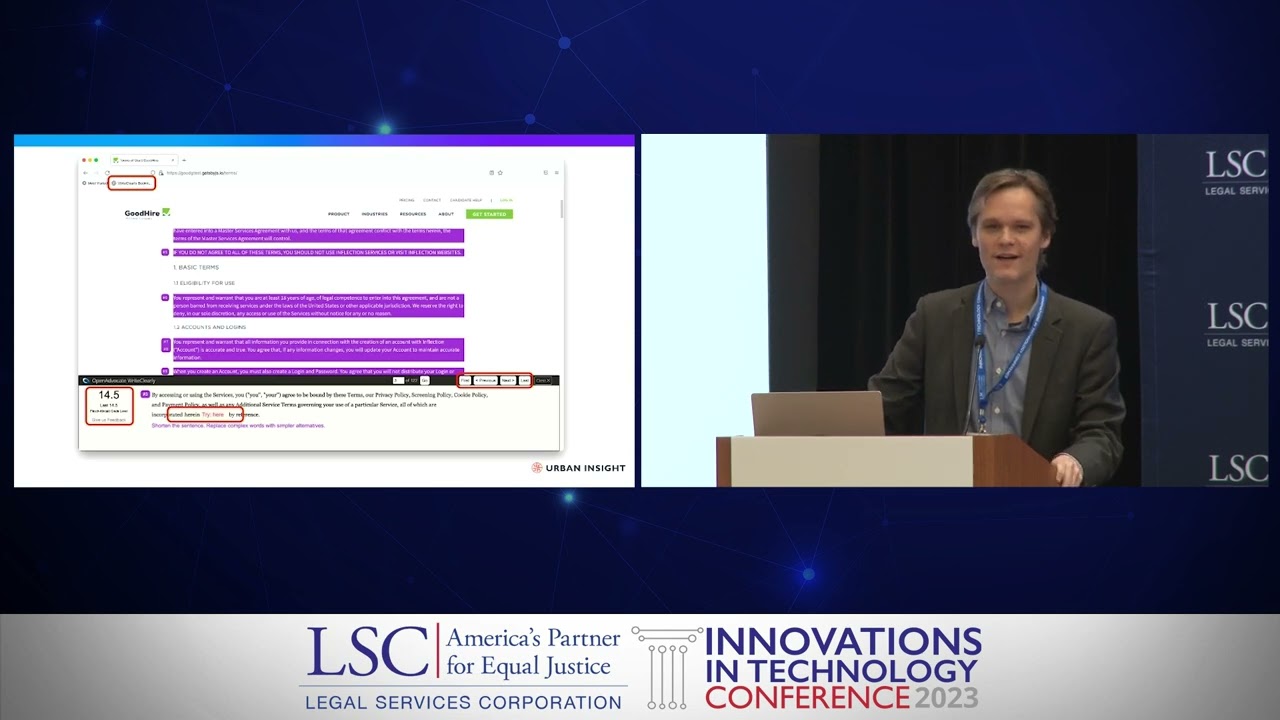Click the 'Try: here' word suggestion
This screenshot has height=720, width=1280.
(213, 414)
